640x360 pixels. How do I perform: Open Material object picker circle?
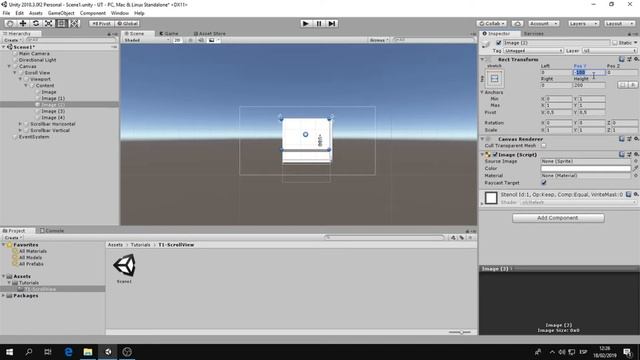(x=635, y=176)
